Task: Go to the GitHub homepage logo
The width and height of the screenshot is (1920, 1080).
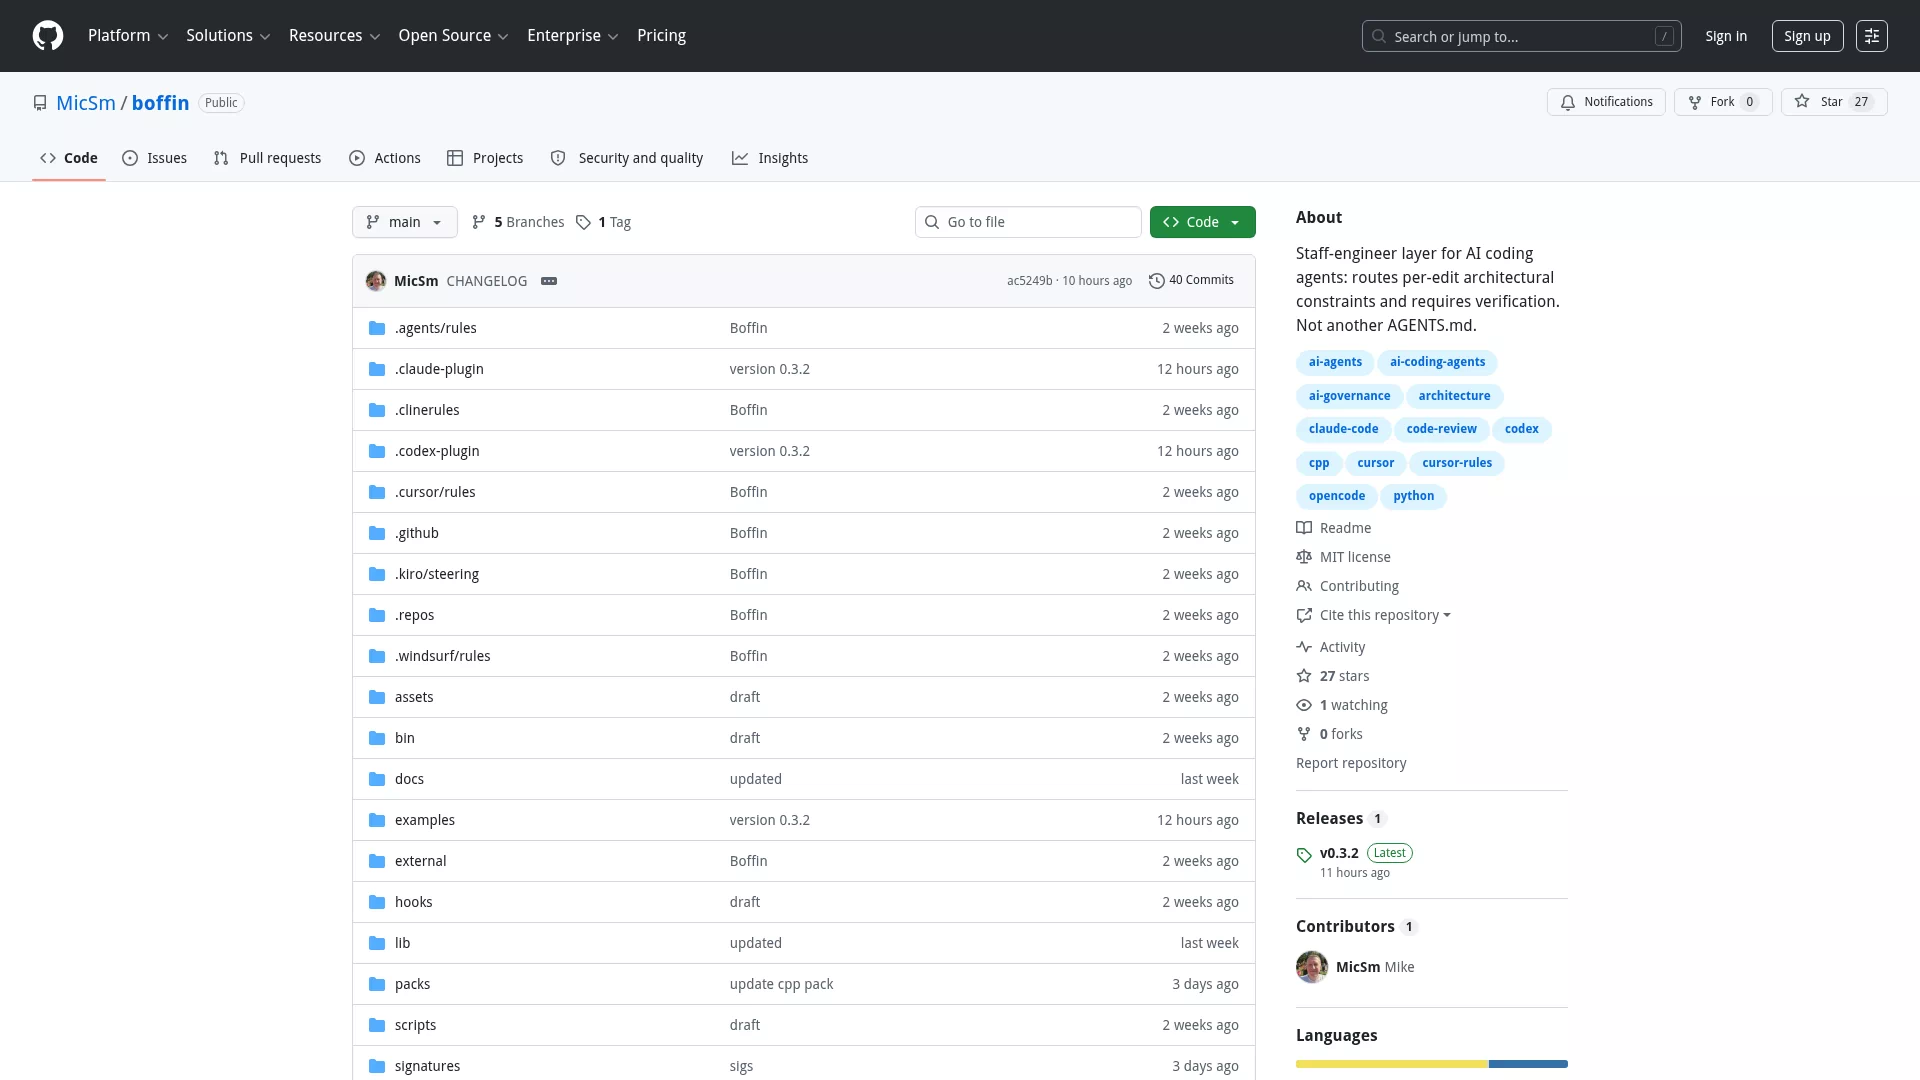Action: point(48,36)
